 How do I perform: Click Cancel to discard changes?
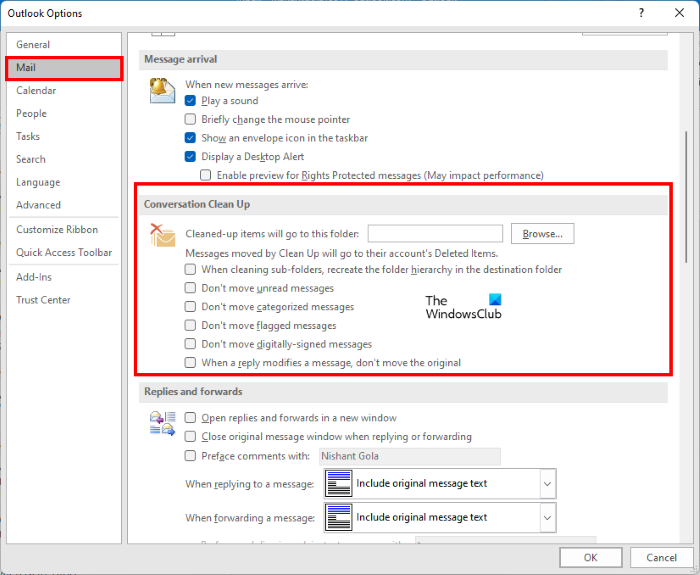point(661,557)
